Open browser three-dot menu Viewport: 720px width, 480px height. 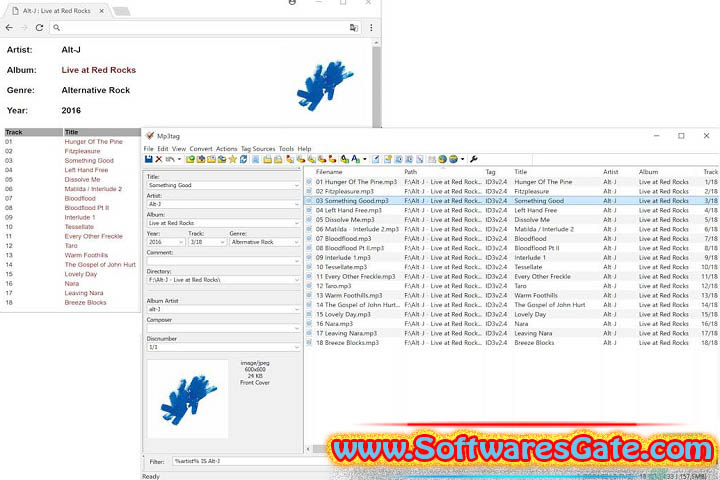click(371, 28)
